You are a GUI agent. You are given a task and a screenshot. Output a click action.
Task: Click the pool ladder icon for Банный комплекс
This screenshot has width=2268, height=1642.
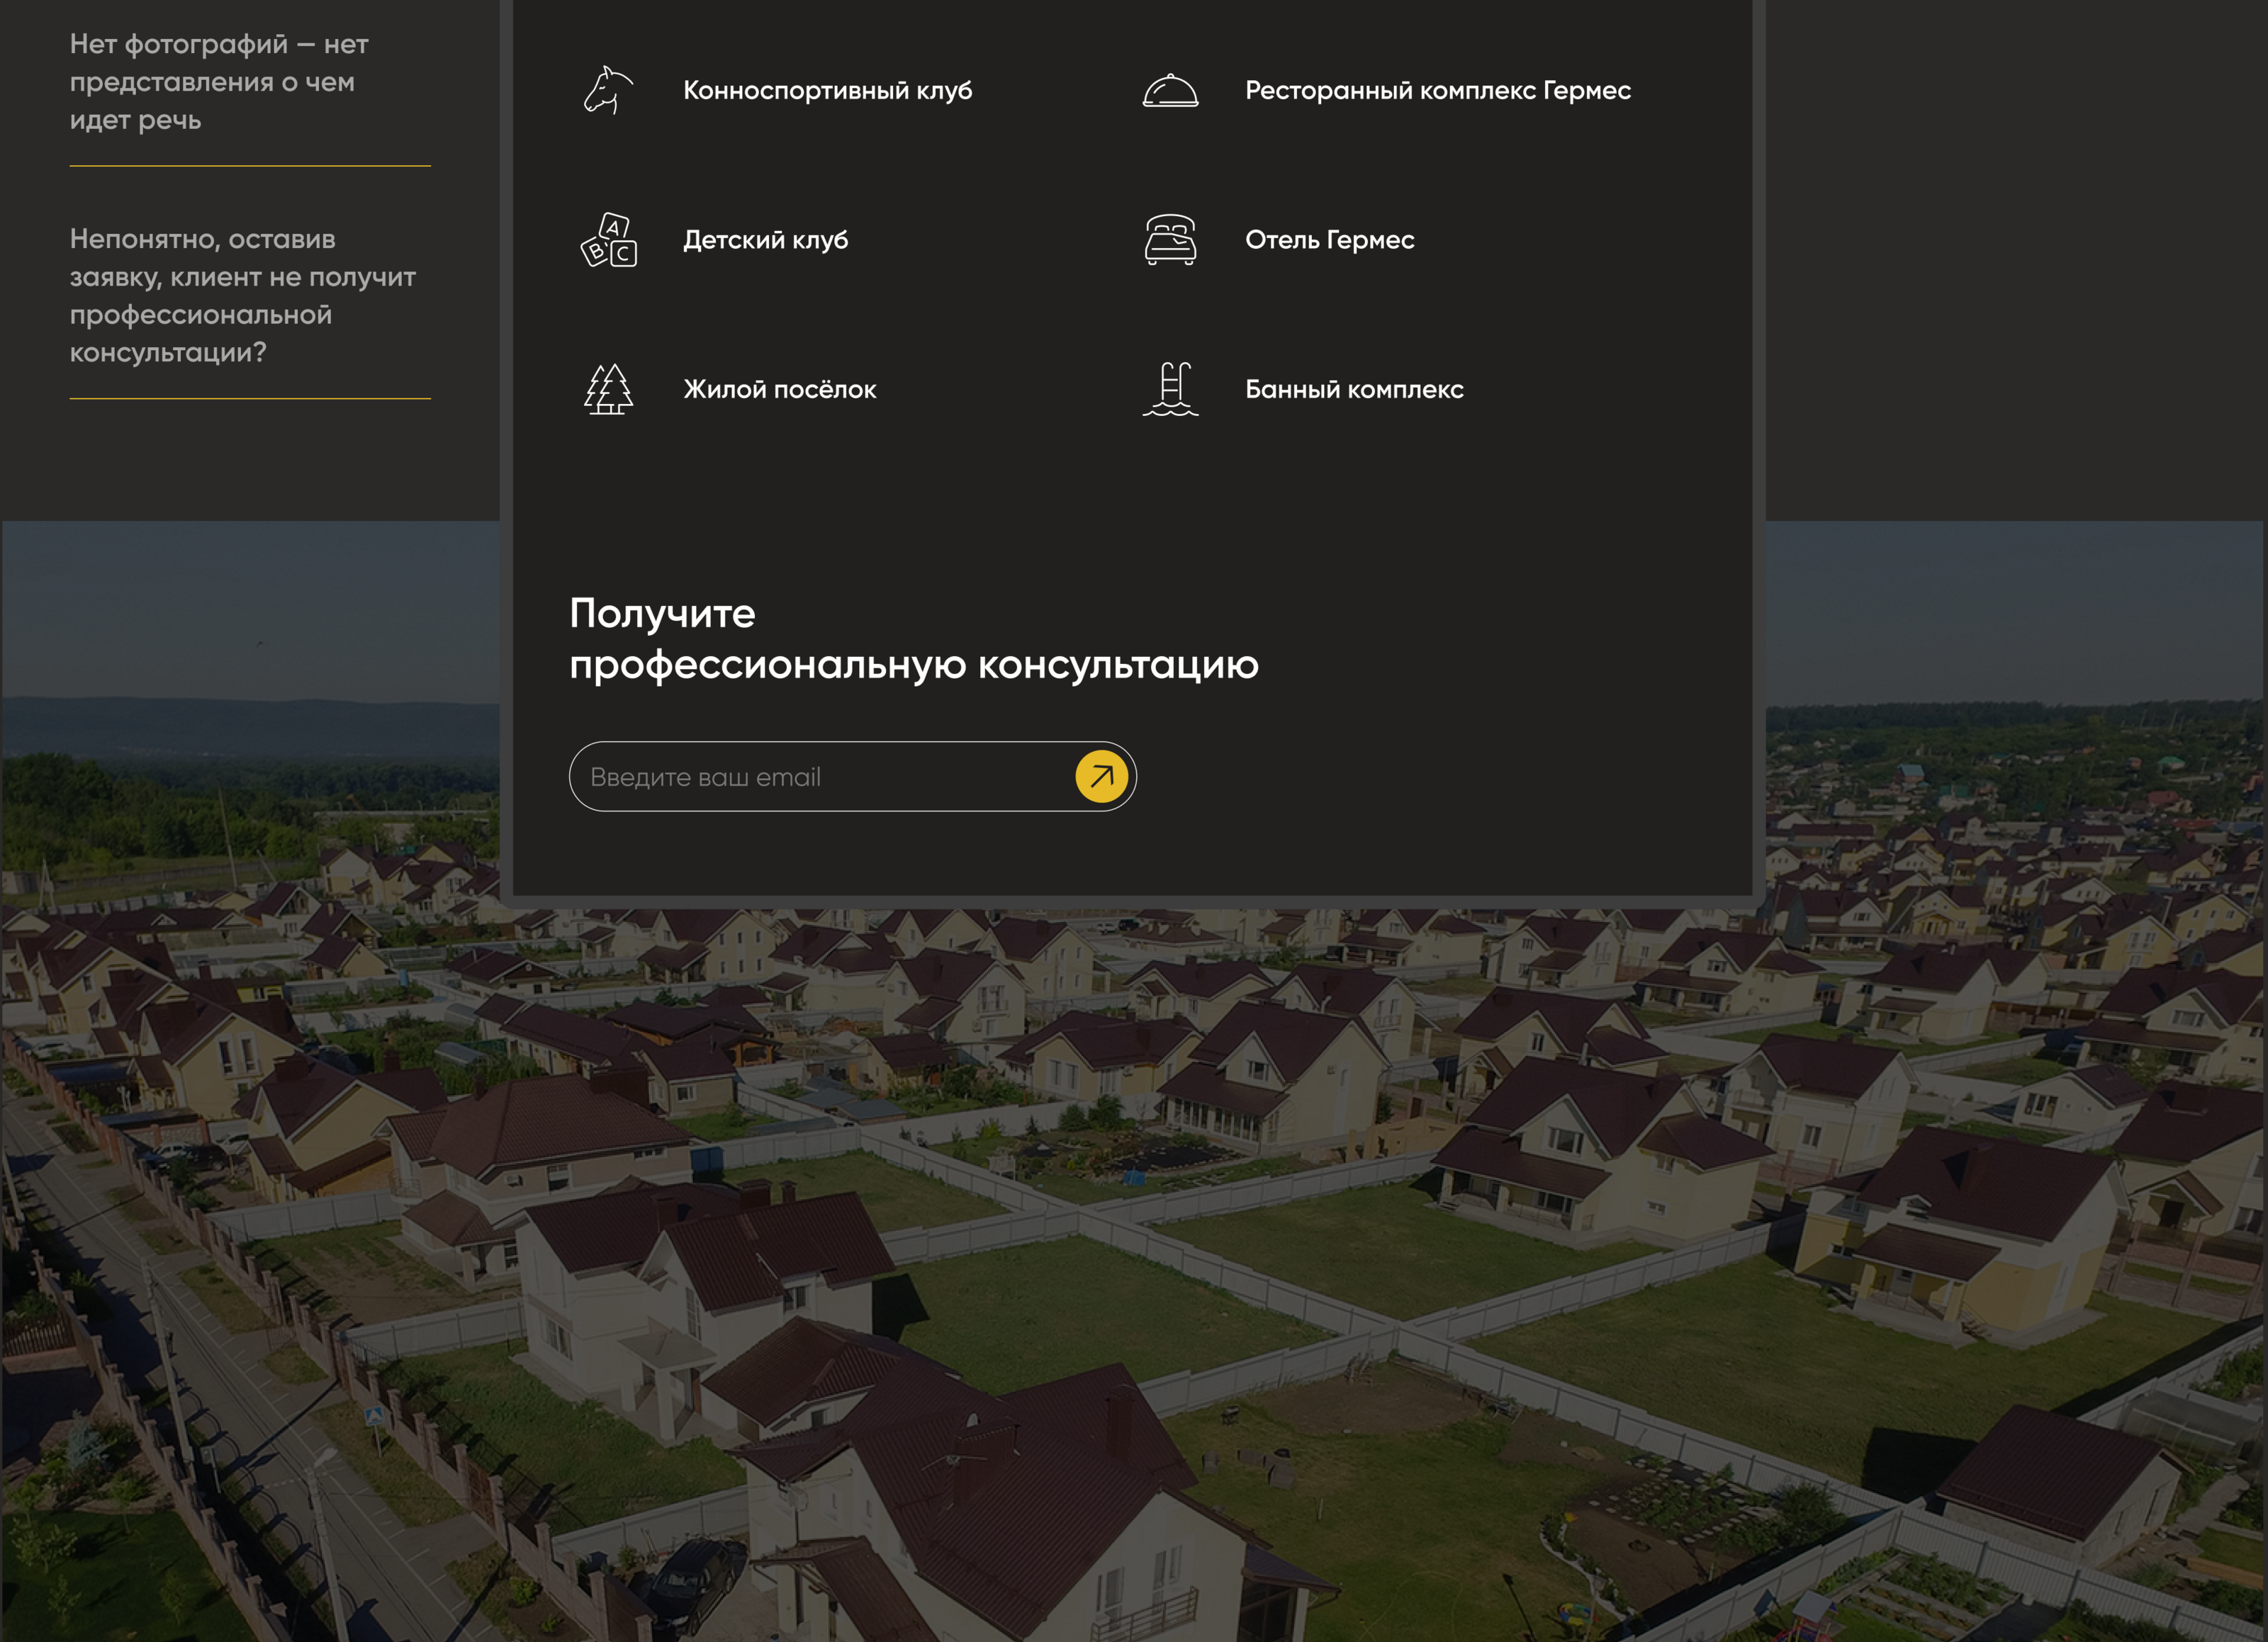[1170, 389]
